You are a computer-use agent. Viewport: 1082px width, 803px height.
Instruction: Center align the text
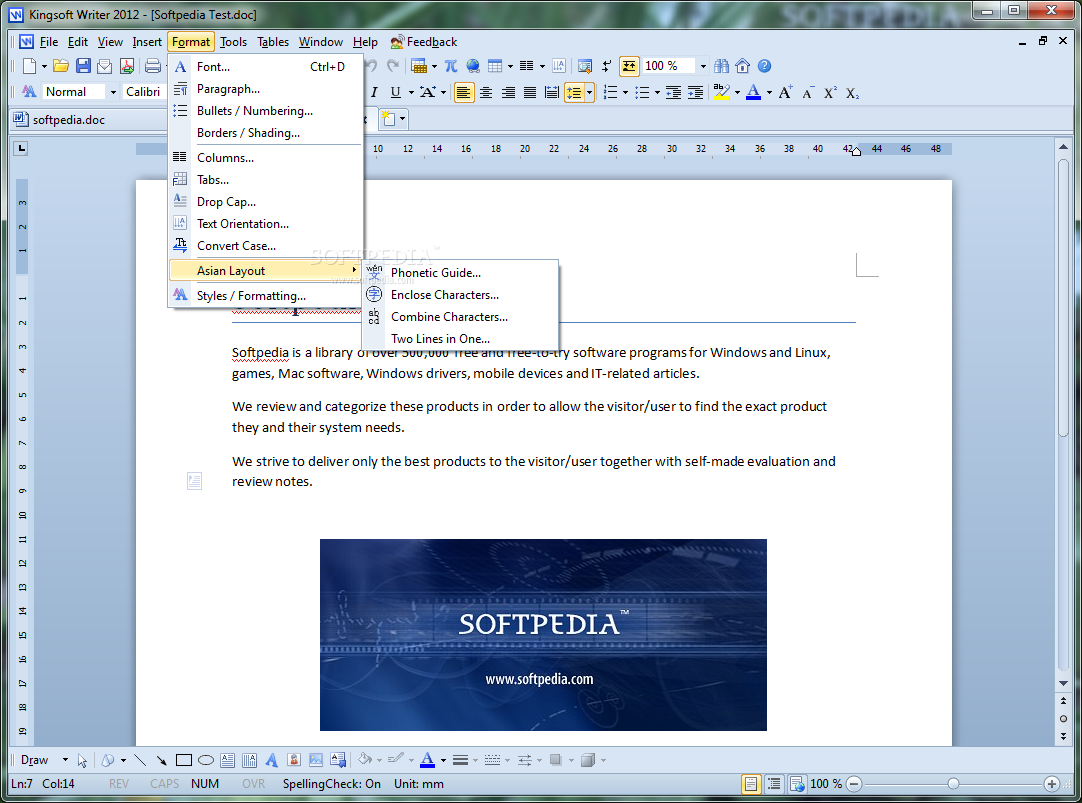pyautogui.click(x=486, y=92)
